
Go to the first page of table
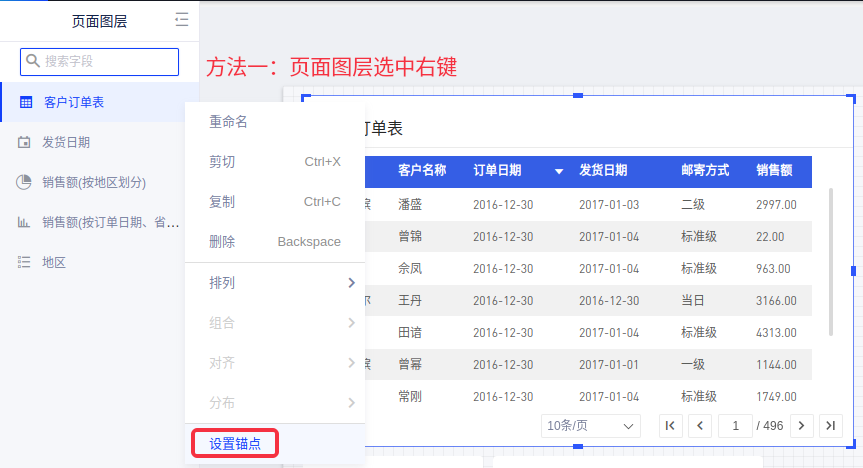[x=671, y=426]
